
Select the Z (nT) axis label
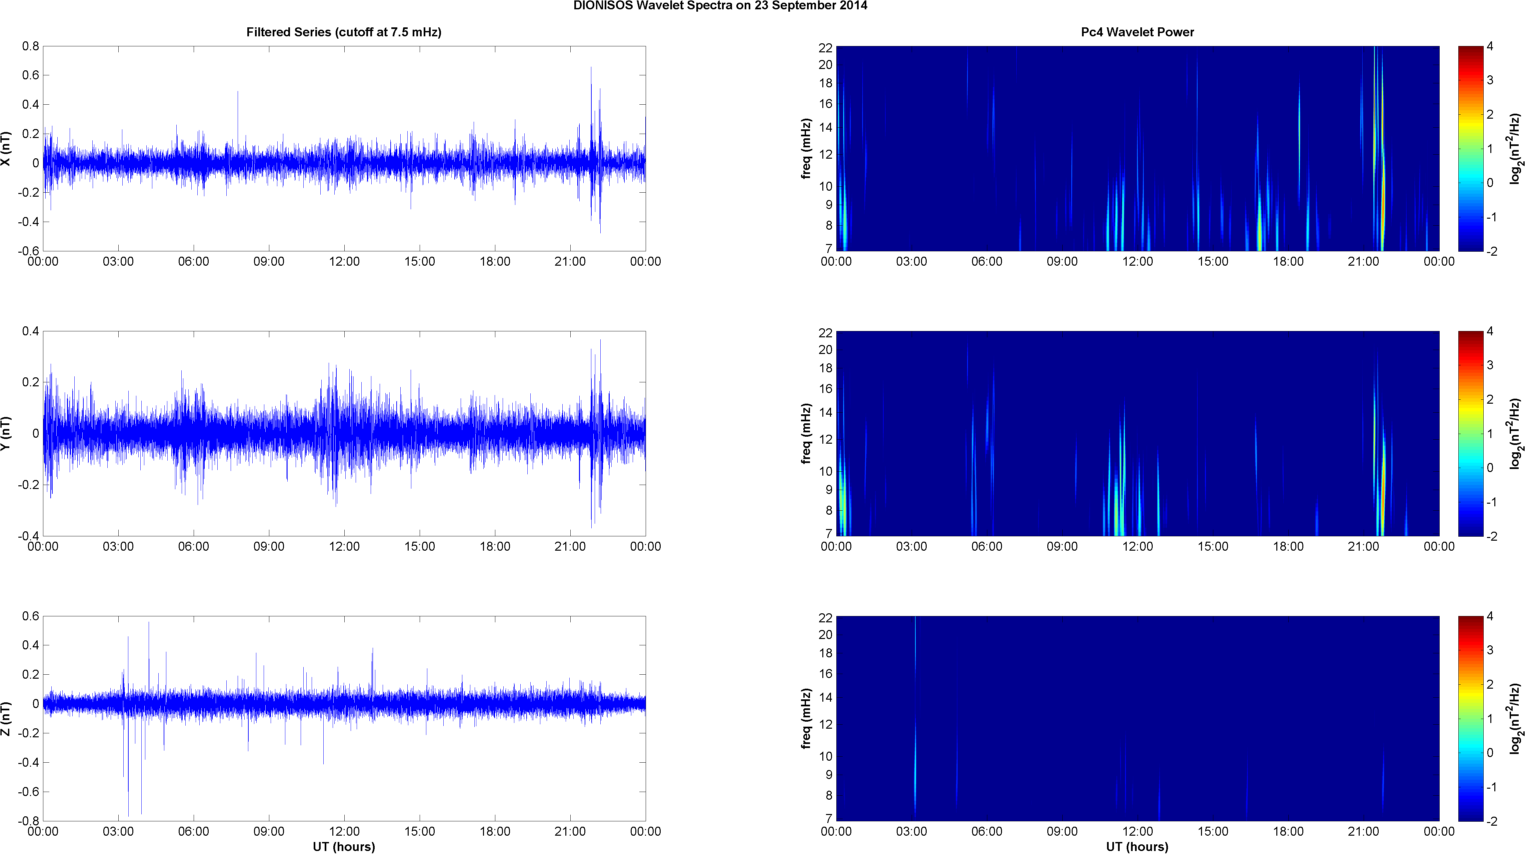(x=8, y=719)
